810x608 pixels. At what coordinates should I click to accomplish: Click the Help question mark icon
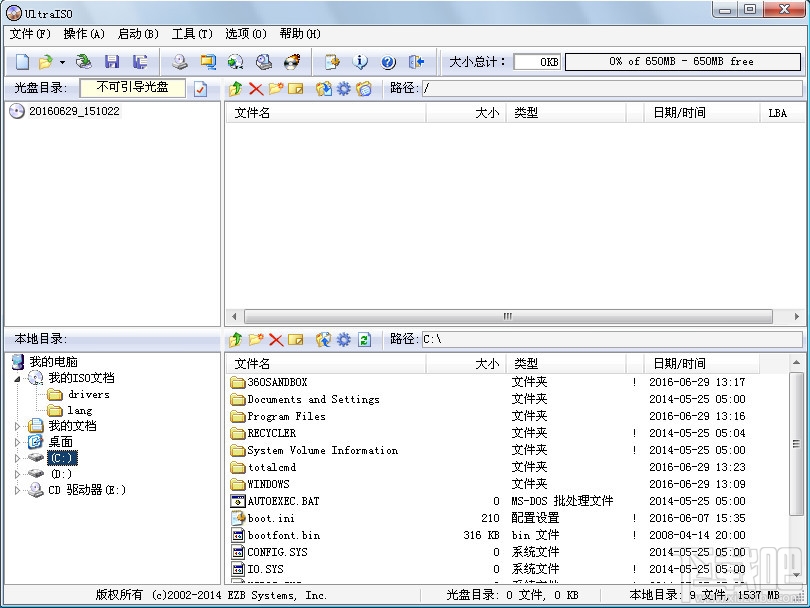(388, 62)
